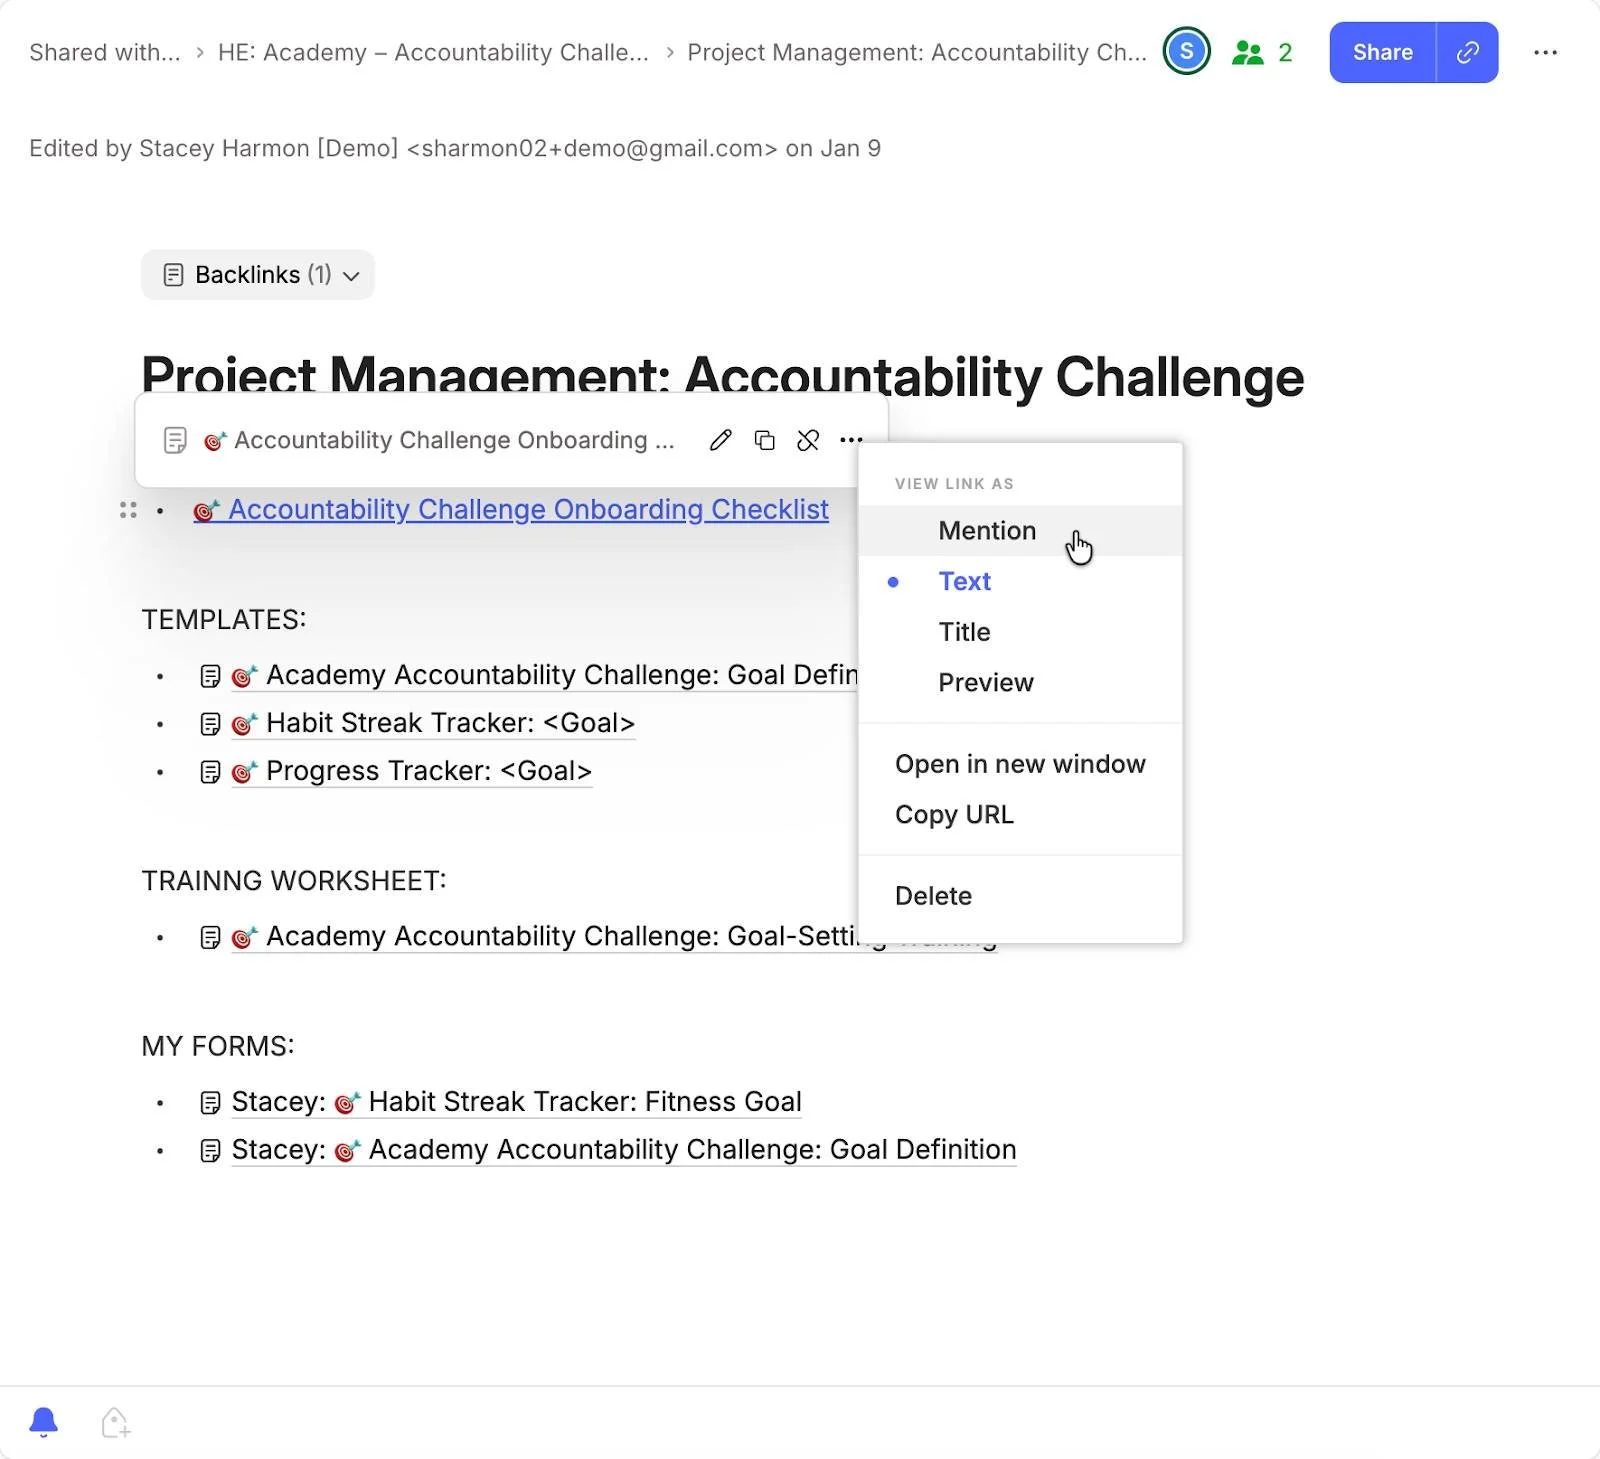The image size is (1600, 1459).
Task: Open Academy Goal-Setting Training worksheet link
Action: click(545, 936)
